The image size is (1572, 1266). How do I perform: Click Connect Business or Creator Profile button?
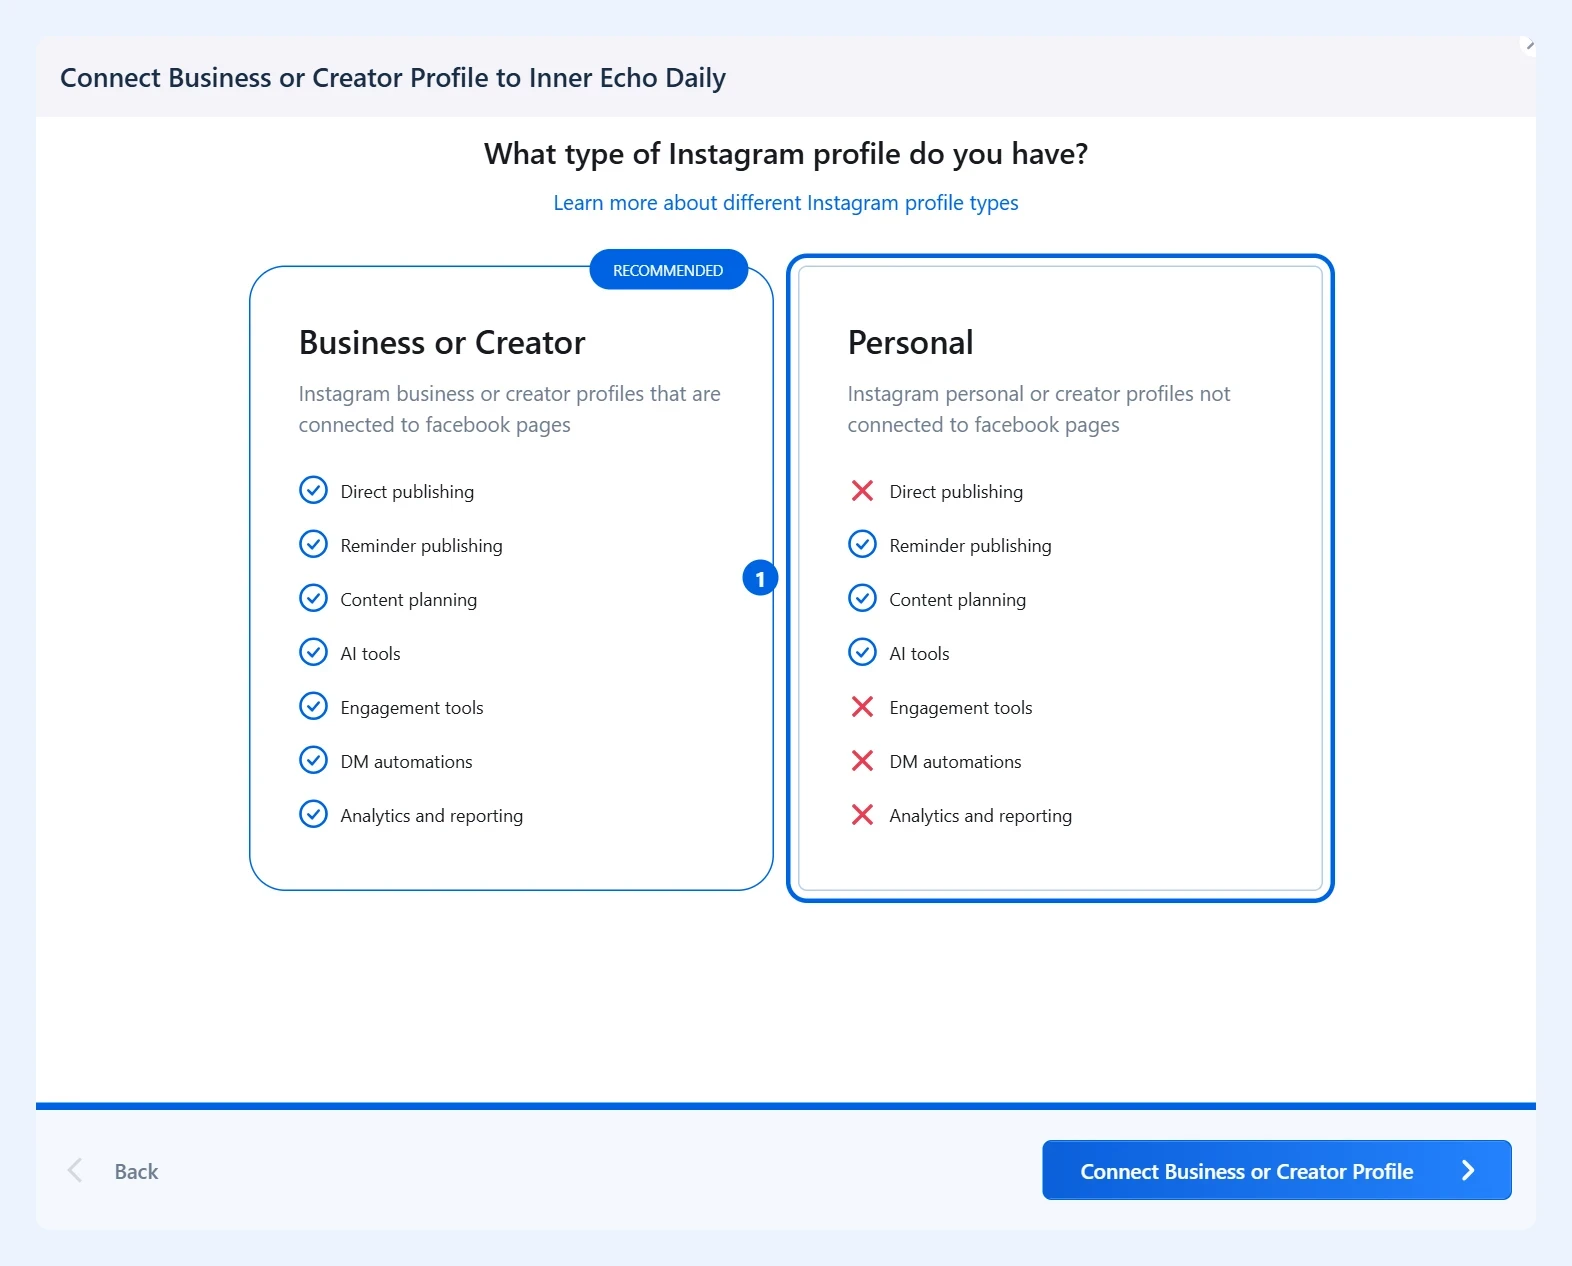(1277, 1170)
